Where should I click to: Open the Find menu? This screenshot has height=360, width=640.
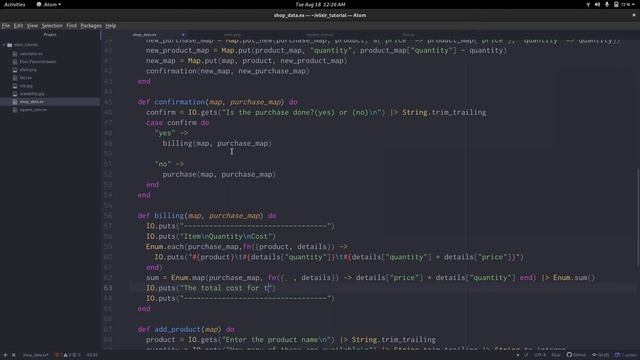click(71, 26)
